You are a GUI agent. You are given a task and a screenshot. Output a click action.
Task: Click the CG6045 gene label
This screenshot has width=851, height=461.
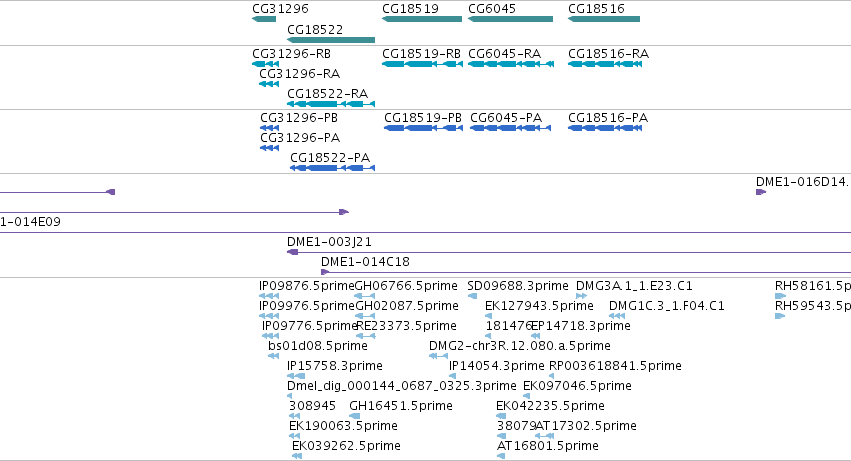tap(492, 9)
